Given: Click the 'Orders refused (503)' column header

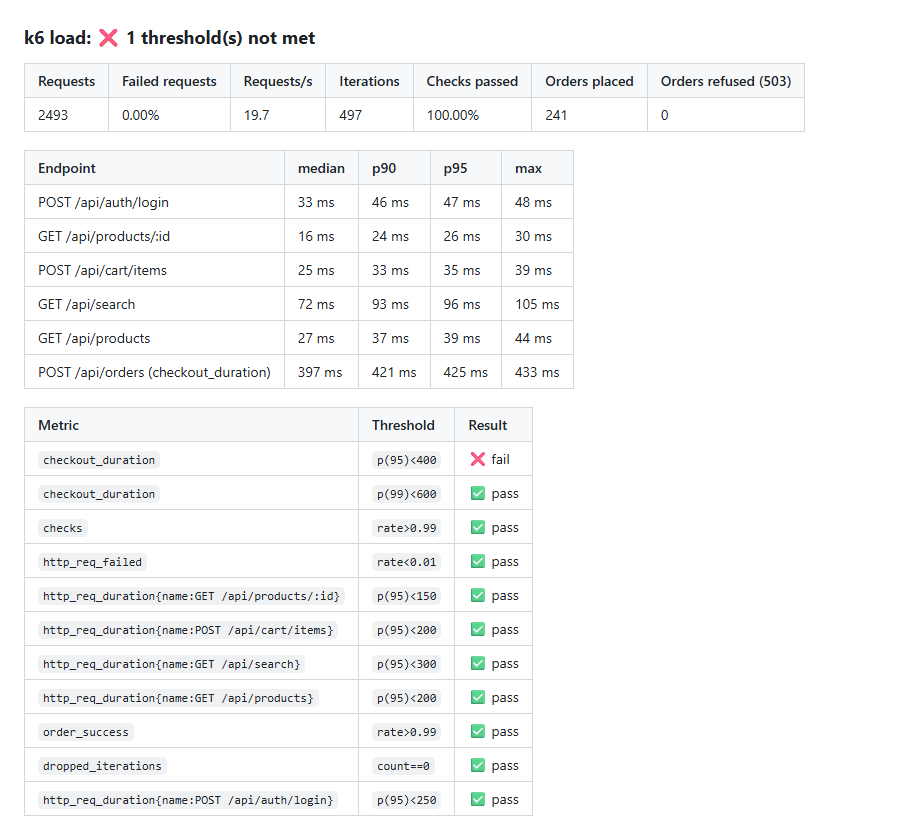Looking at the screenshot, I should [726, 81].
